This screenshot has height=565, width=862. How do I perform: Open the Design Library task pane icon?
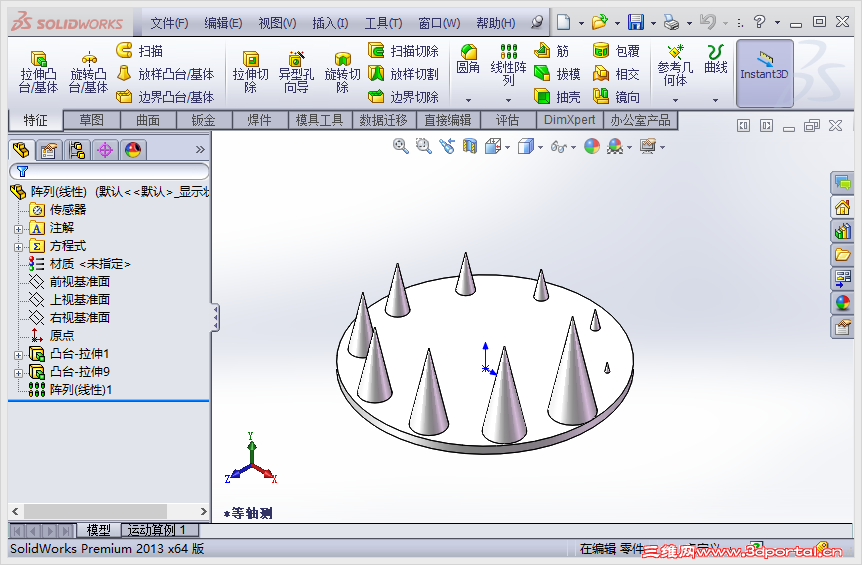(x=842, y=231)
